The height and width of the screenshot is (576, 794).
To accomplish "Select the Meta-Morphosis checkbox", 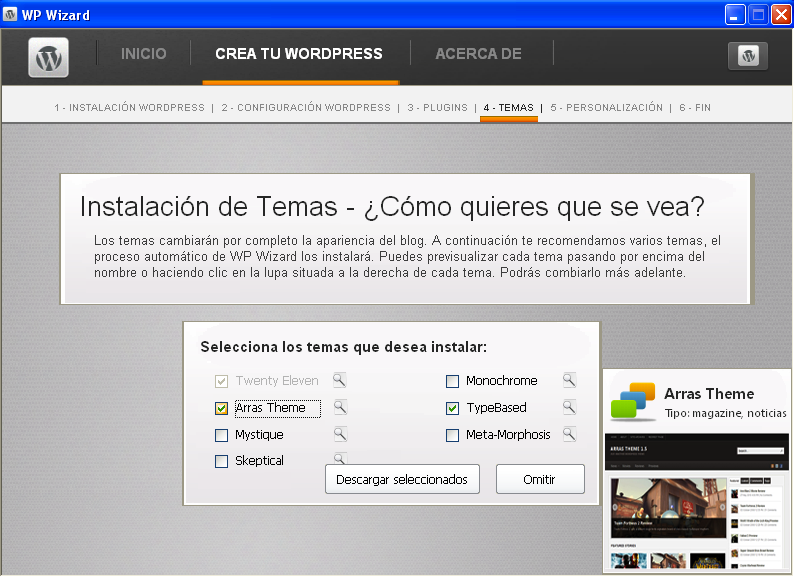I will pos(452,435).
